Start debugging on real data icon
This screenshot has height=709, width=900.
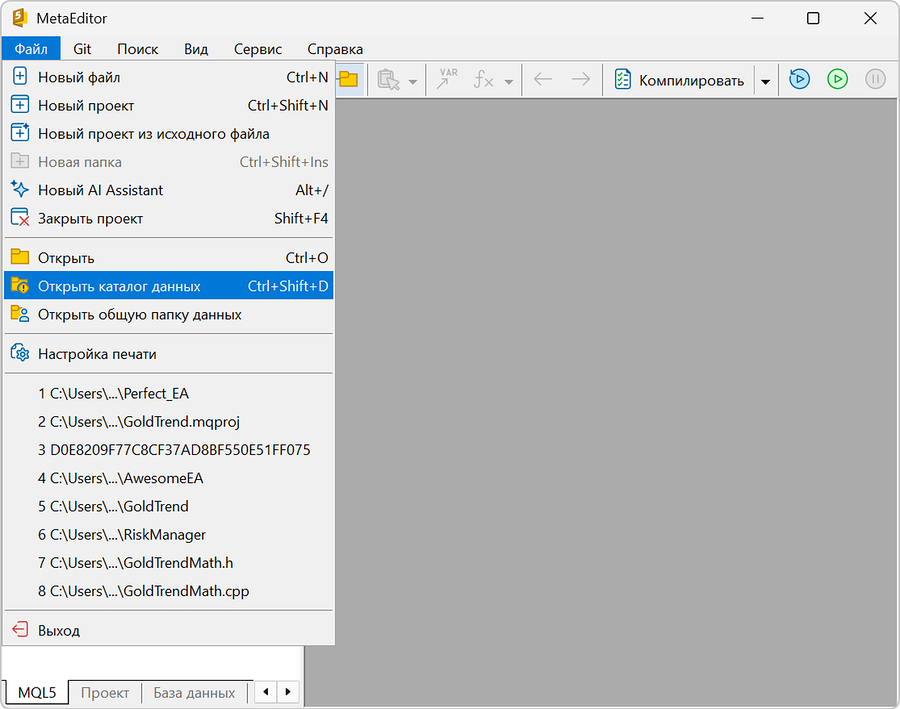click(x=799, y=79)
